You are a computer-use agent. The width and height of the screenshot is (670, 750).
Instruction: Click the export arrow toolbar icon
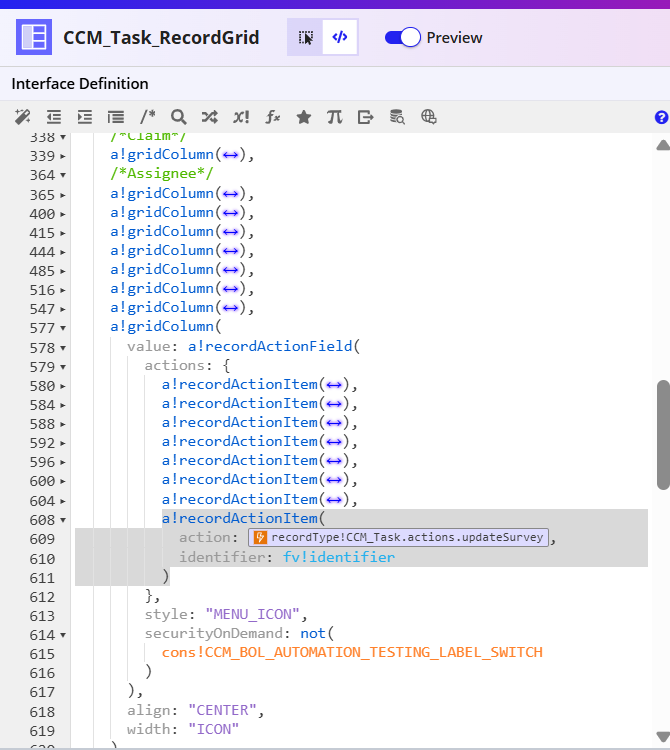click(x=365, y=117)
